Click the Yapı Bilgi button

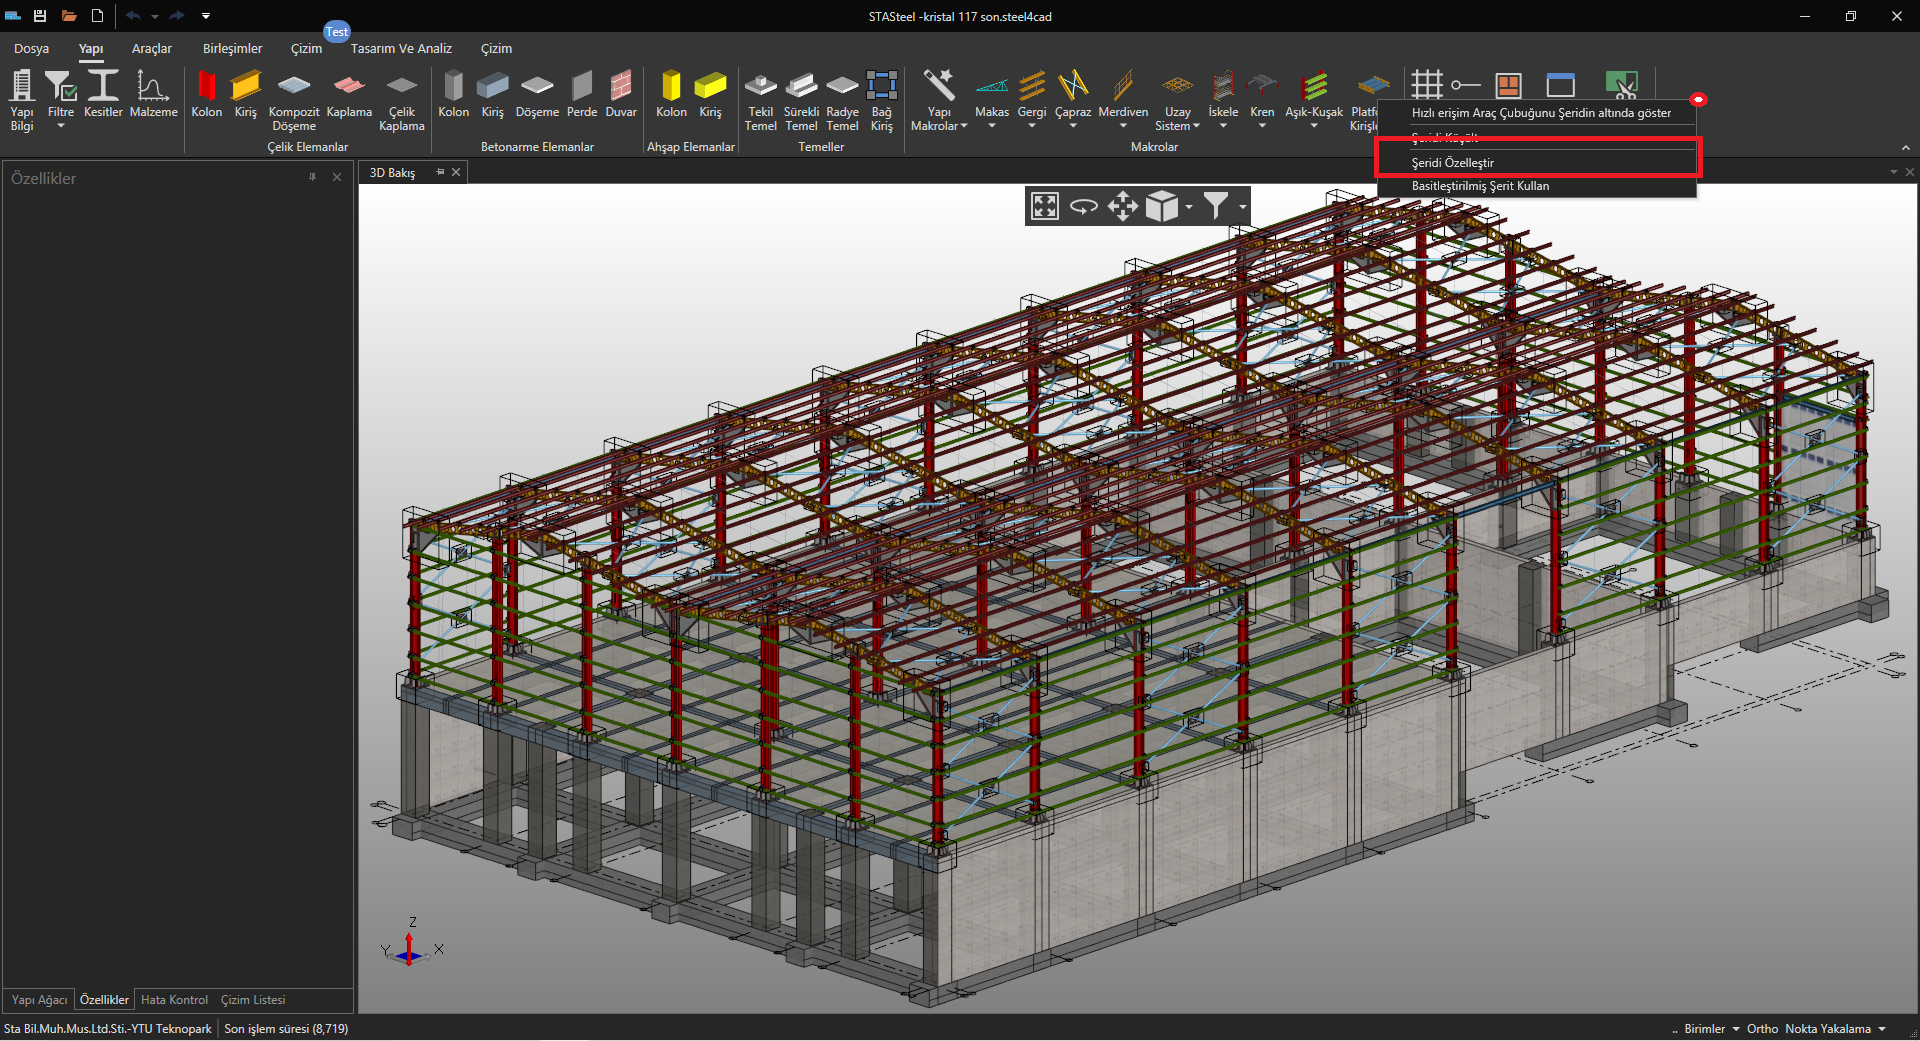[x=22, y=100]
